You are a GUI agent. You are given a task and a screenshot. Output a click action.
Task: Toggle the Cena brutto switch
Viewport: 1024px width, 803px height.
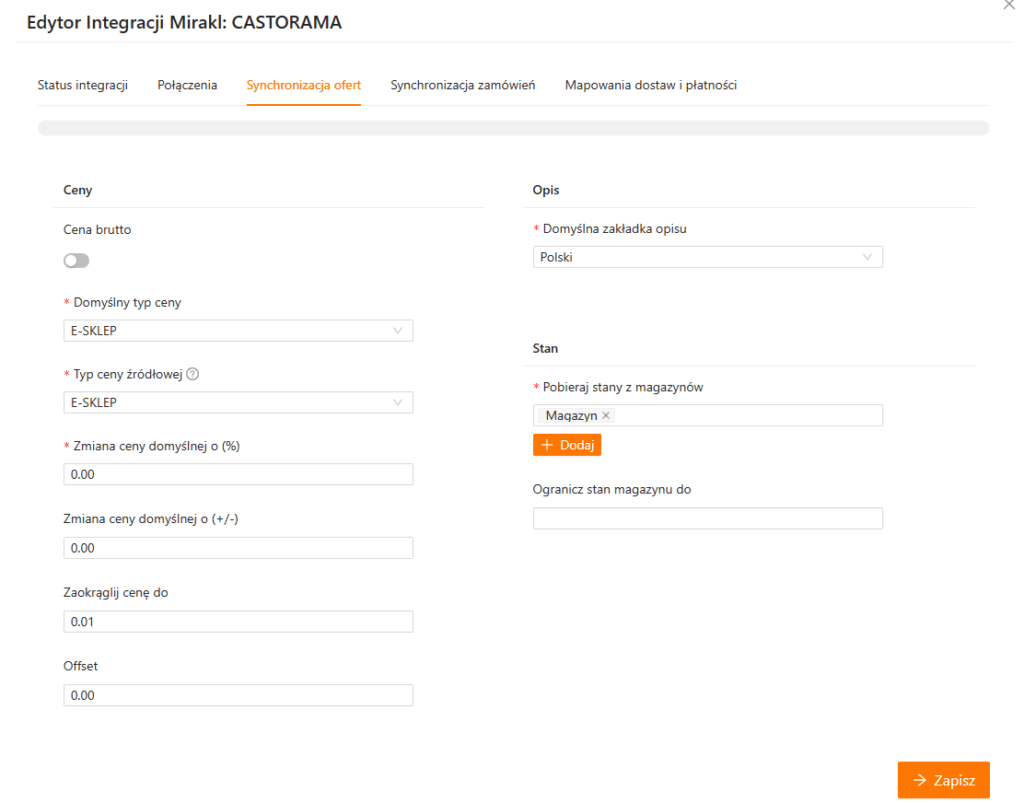click(76, 260)
